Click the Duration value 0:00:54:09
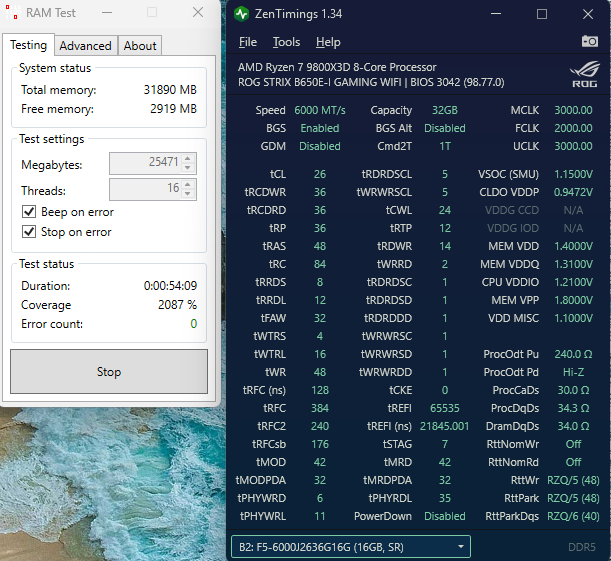611x561 pixels. click(170, 286)
